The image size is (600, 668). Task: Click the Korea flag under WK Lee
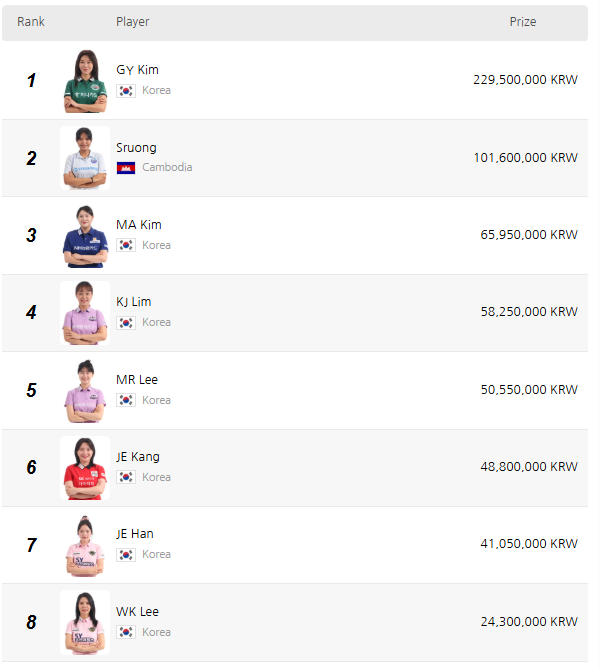[x=126, y=632]
